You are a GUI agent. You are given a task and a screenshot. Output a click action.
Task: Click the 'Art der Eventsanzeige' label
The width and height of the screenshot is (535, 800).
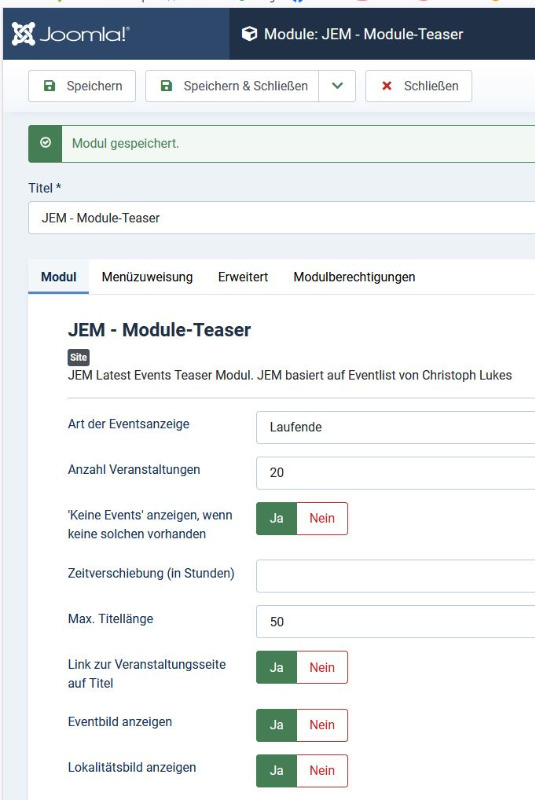[x=129, y=424]
